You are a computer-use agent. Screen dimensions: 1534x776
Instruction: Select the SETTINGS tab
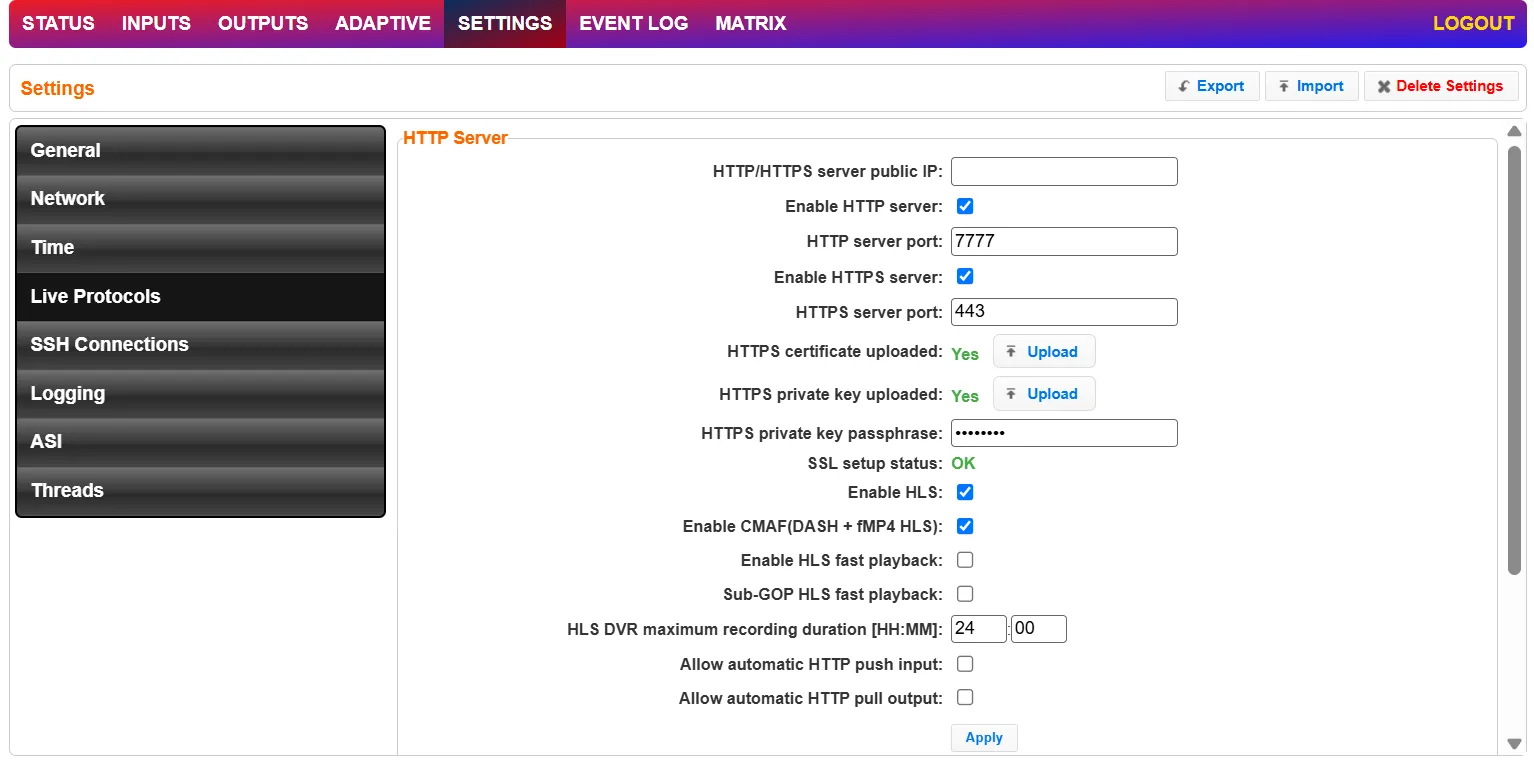[x=505, y=23]
